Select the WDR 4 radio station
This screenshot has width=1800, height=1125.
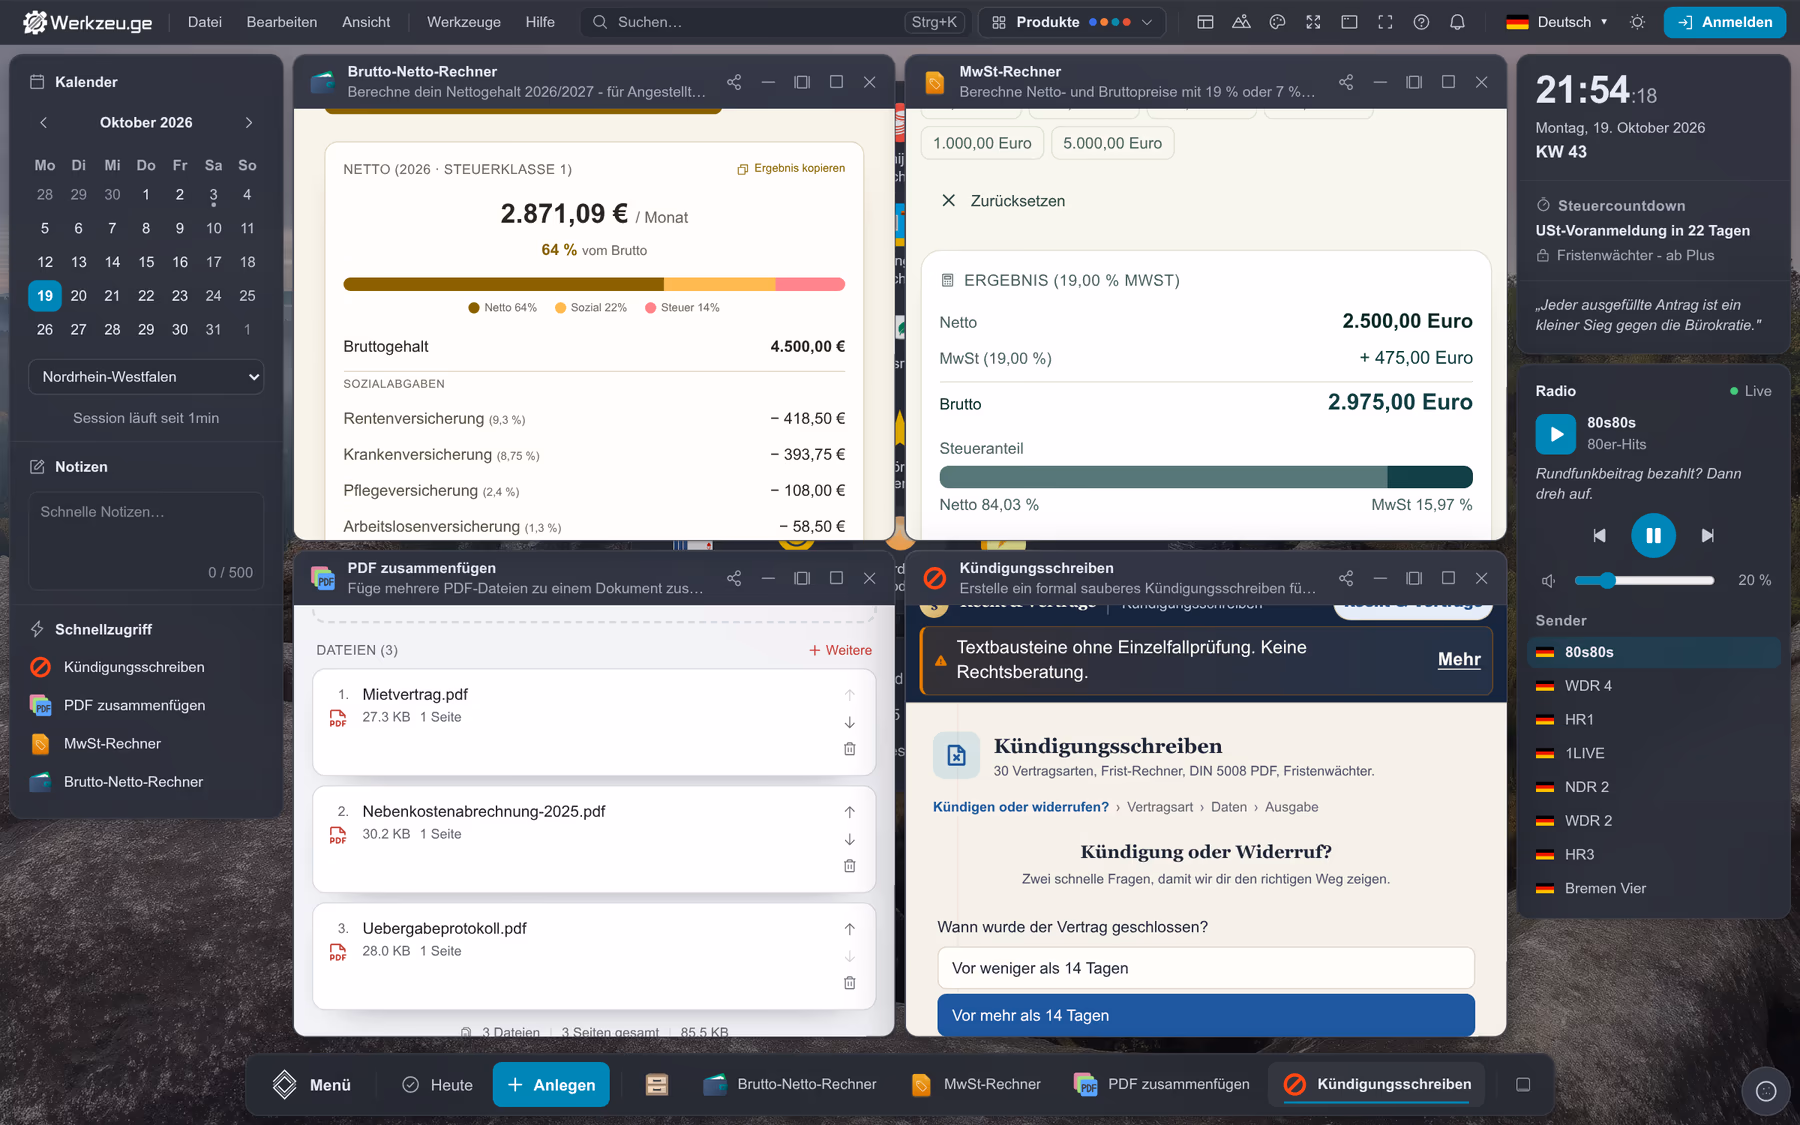tap(1654, 686)
